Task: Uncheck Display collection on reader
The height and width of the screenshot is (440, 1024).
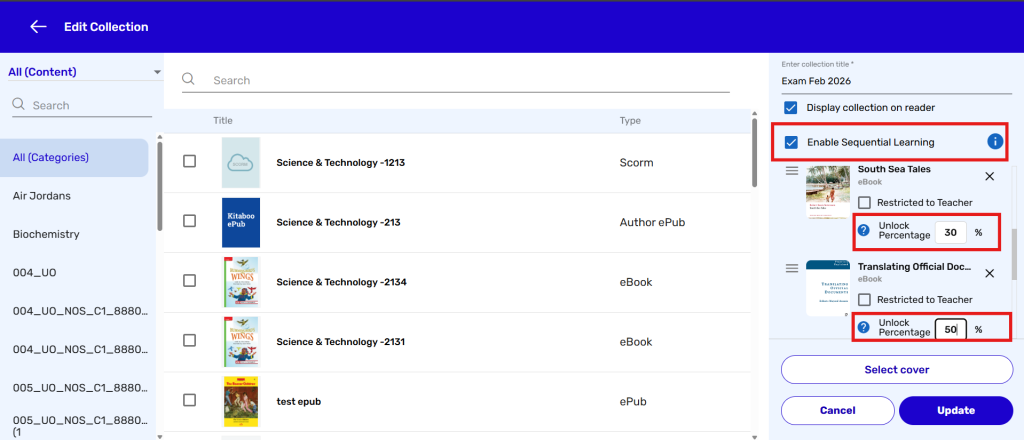Action: 791,107
